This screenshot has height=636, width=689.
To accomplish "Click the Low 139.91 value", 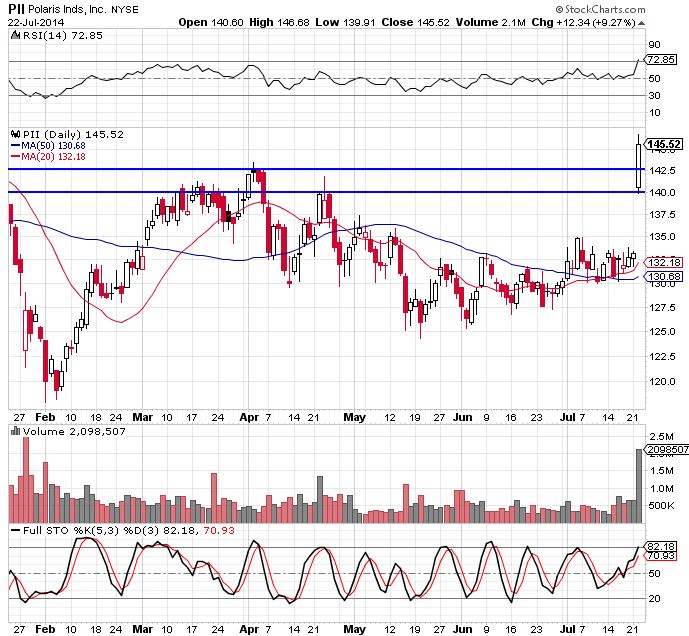I will (345, 22).
